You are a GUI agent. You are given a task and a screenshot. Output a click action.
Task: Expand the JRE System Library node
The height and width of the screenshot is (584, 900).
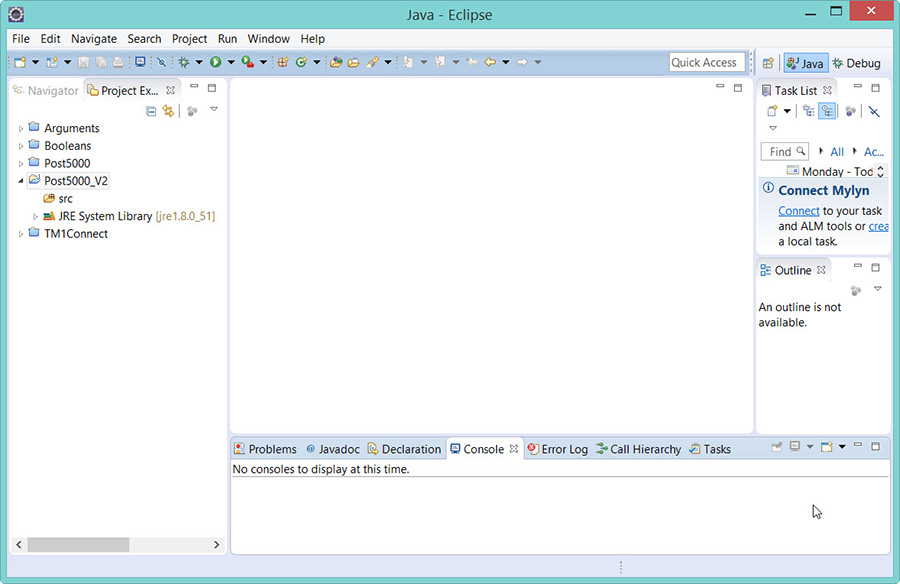click(x=35, y=216)
